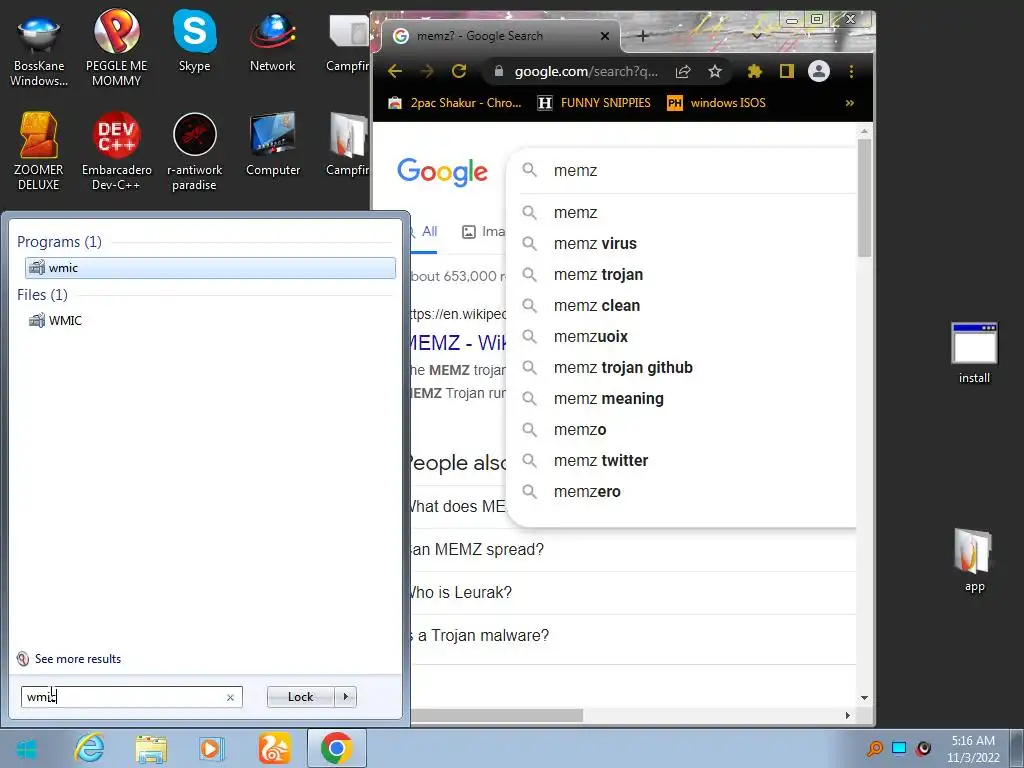
Task: Open app folder on desktop
Action: pyautogui.click(x=974, y=560)
